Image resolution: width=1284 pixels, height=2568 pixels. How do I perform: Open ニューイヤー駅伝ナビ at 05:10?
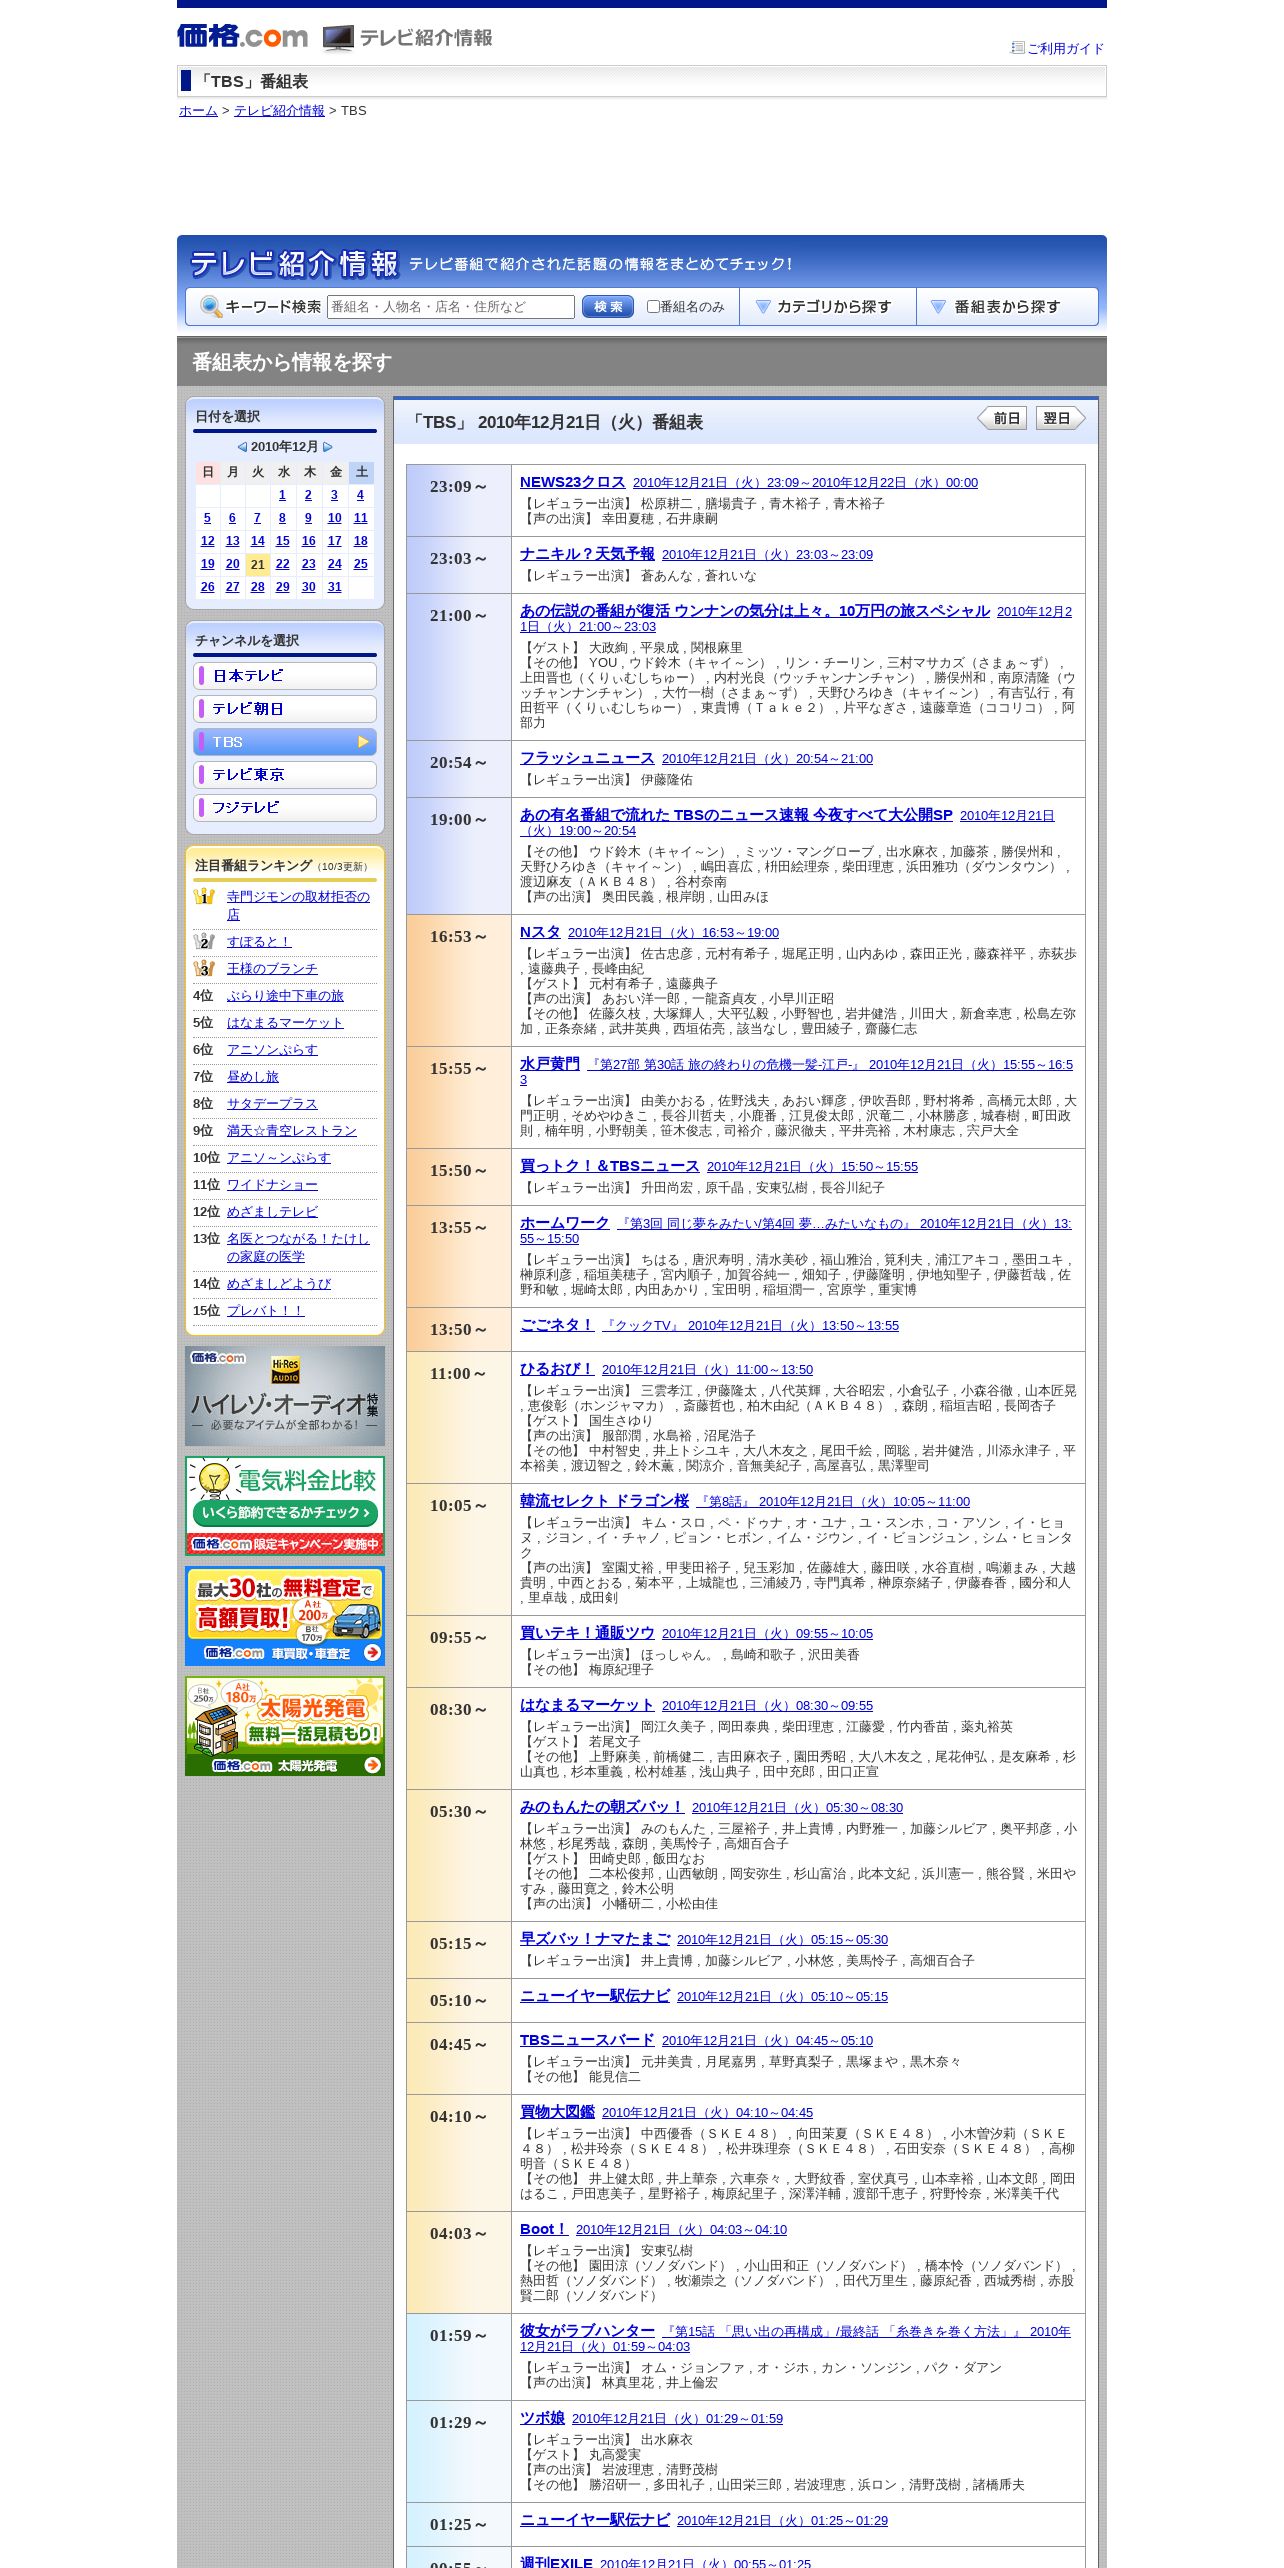[595, 1996]
